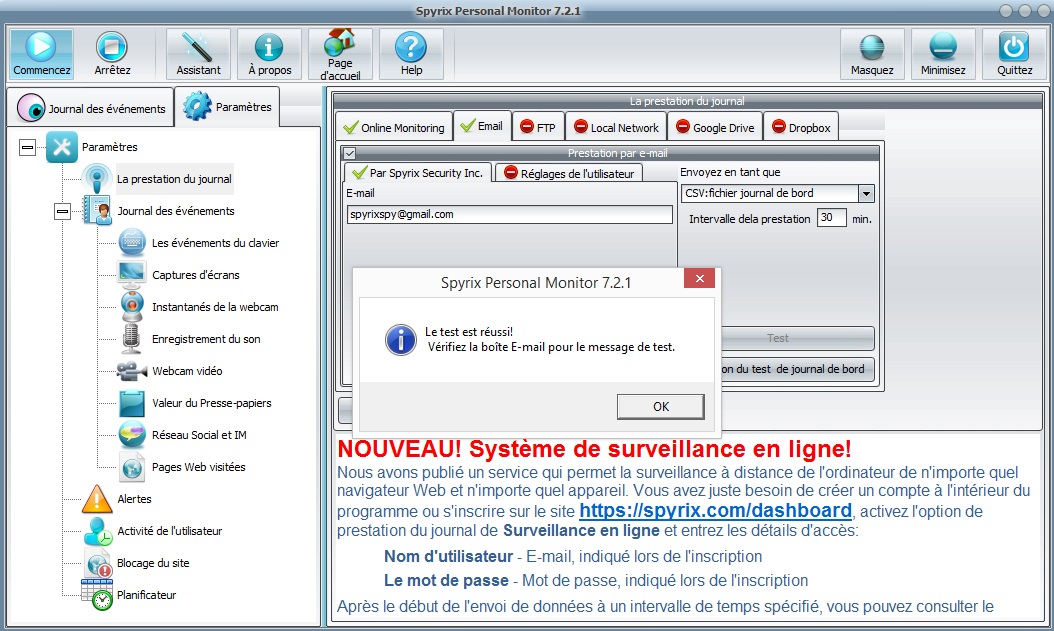The height and width of the screenshot is (631, 1054).
Task: Close the Spyrix test message dialog
Action: 699,278
